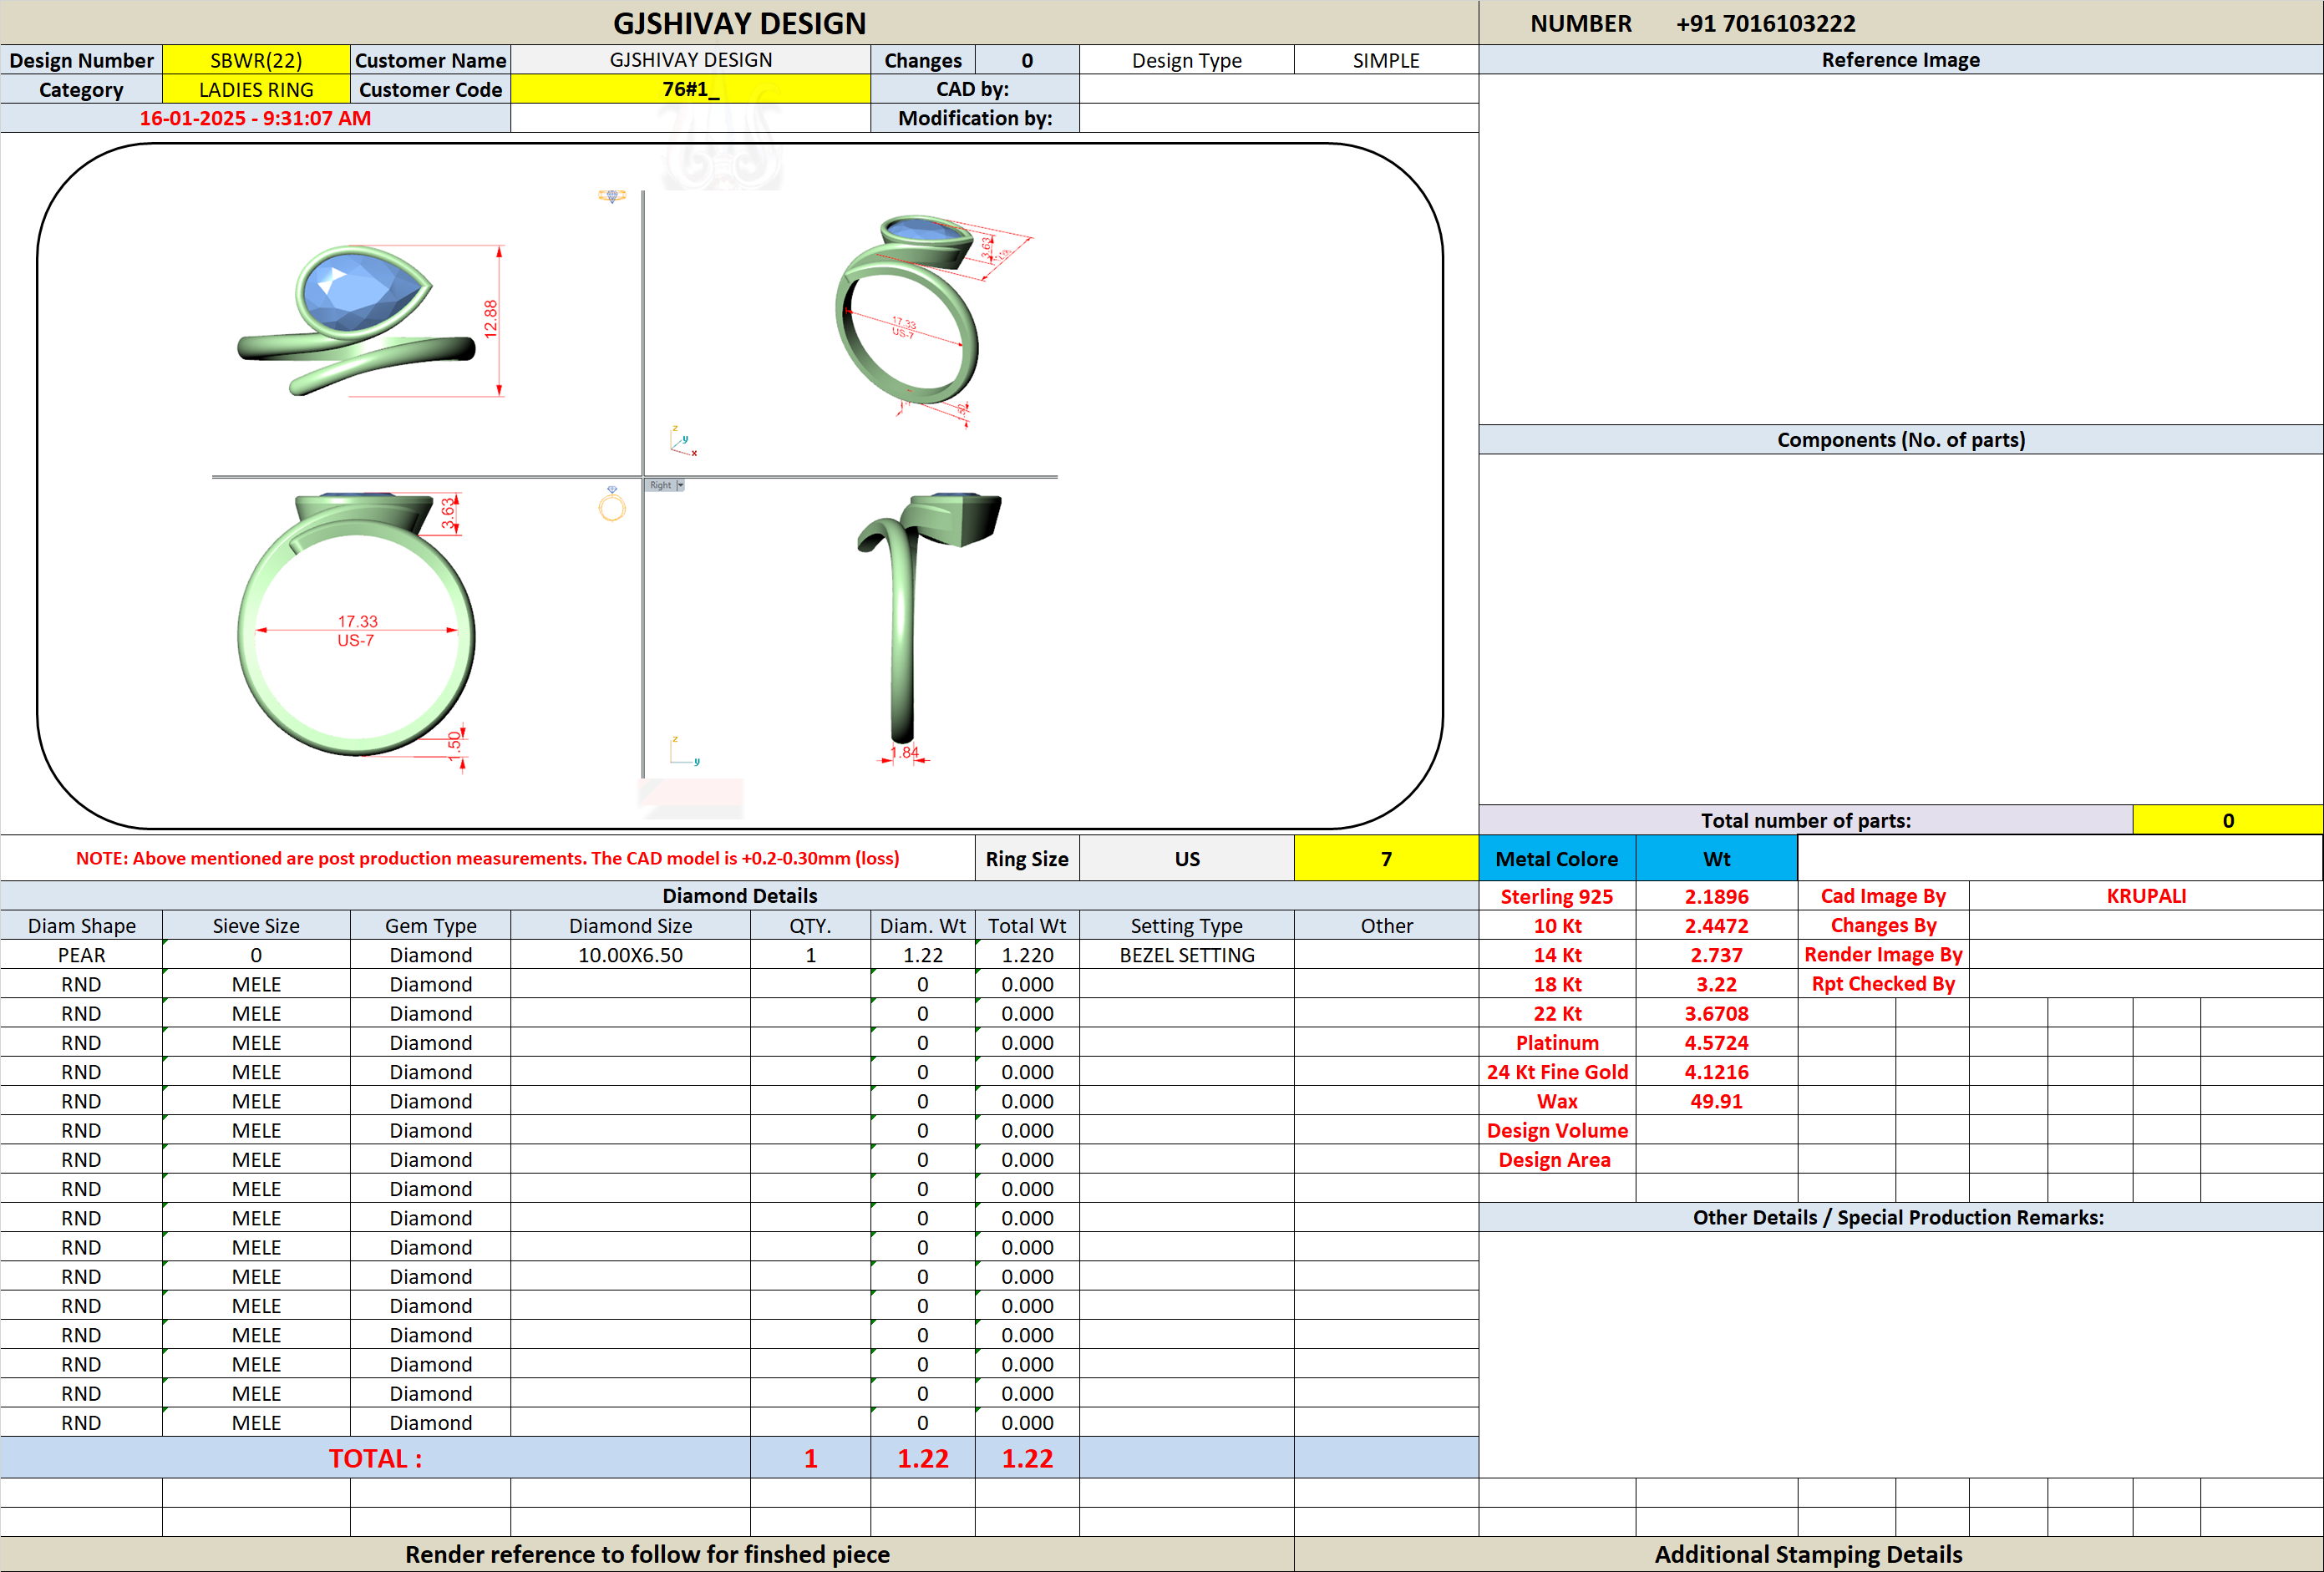Image resolution: width=2324 pixels, height=1572 pixels.
Task: Click the 1.84 shank width dimension
Action: click(904, 752)
